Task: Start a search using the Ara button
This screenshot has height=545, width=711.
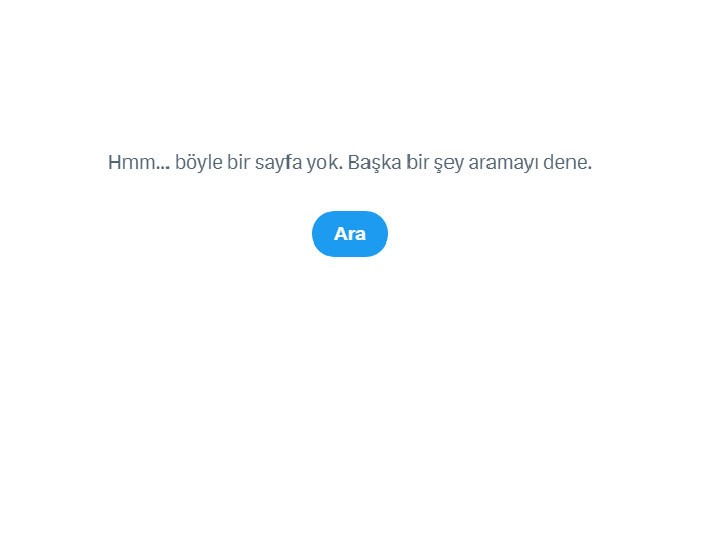Action: pos(350,234)
